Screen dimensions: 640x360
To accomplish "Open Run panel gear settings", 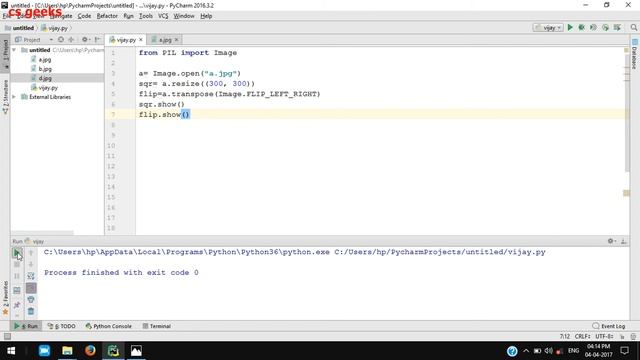I will 611,241.
